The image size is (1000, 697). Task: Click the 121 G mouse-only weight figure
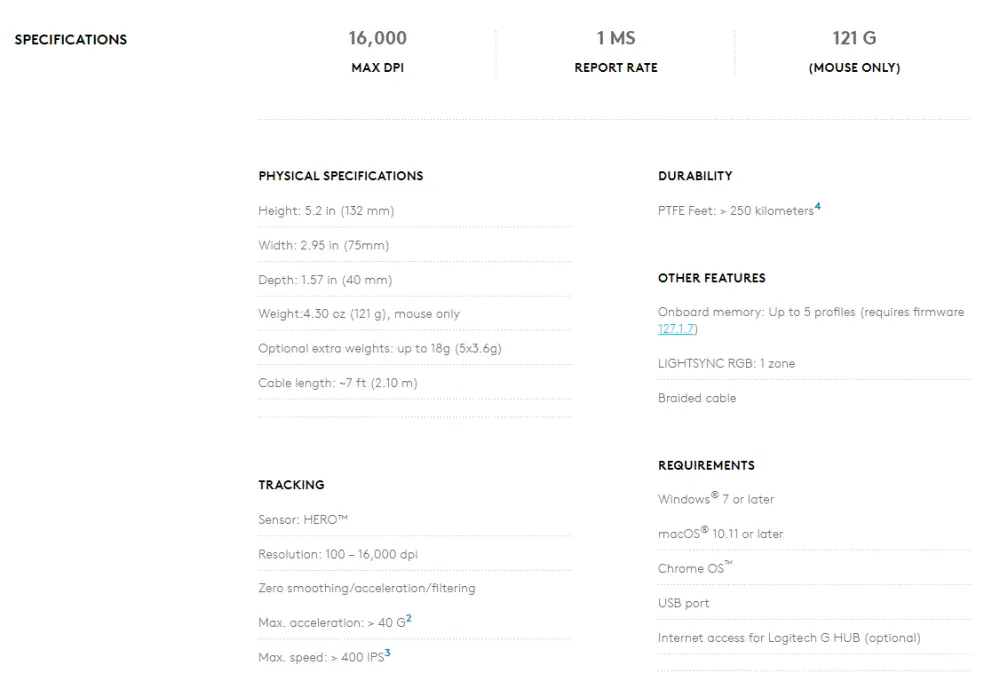pyautogui.click(x=855, y=38)
